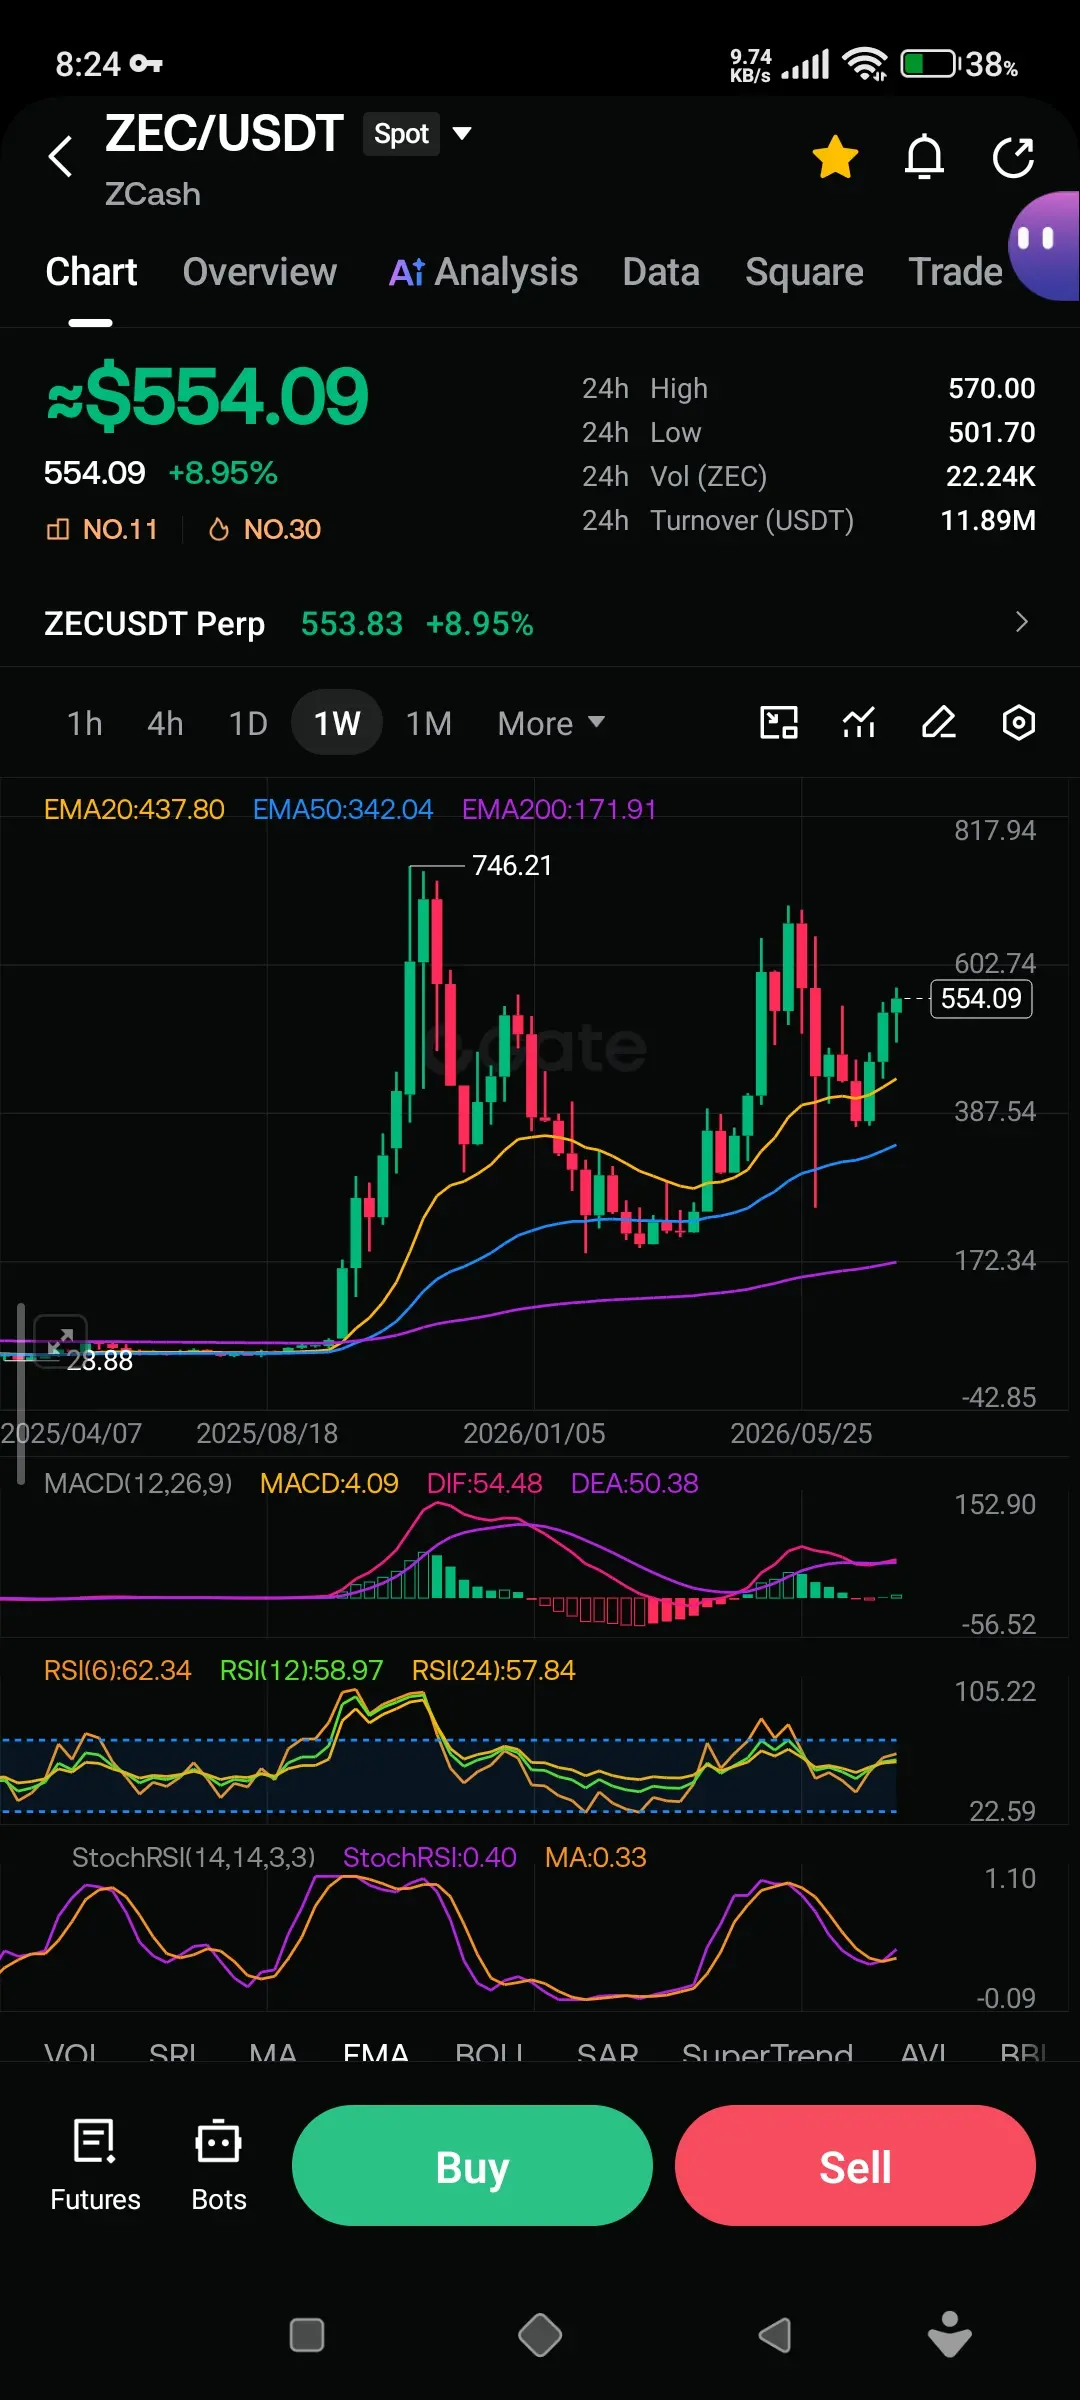Toggle the BOLL indicator

click(490, 2055)
